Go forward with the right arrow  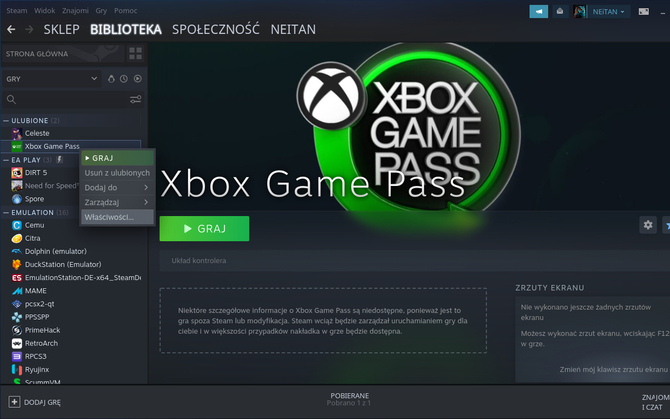tap(29, 29)
